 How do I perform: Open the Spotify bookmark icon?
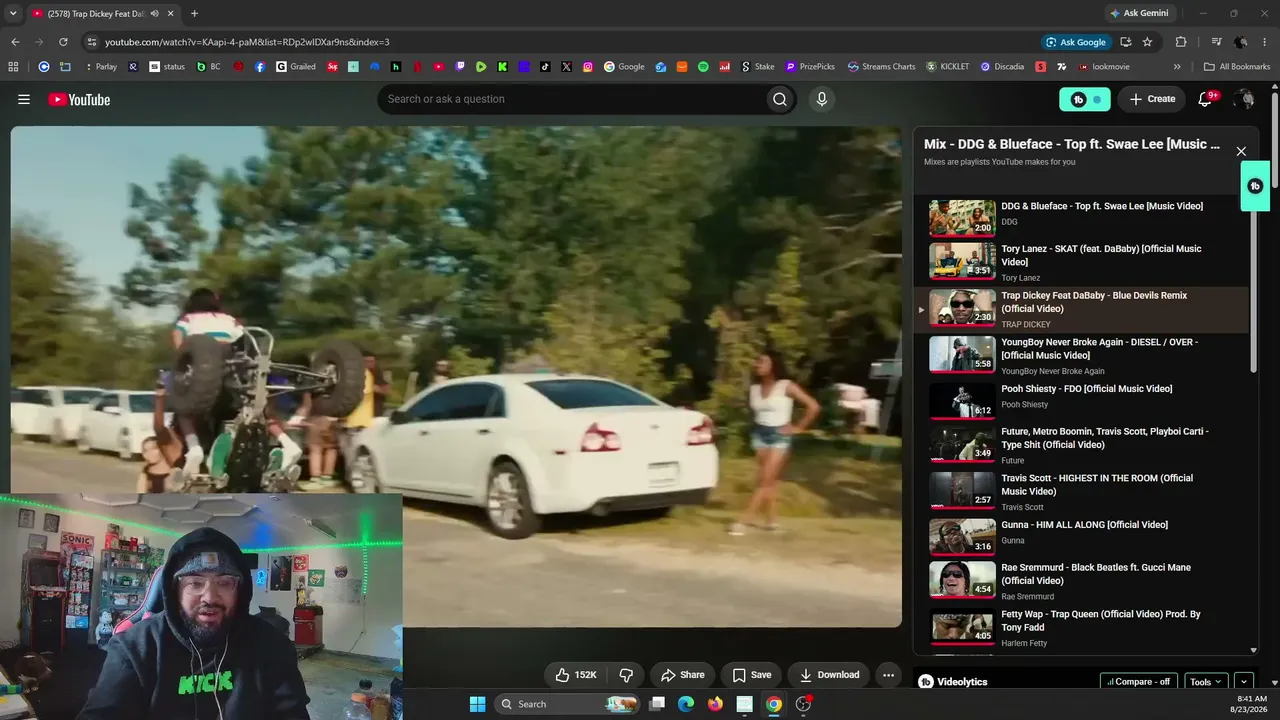(703, 67)
